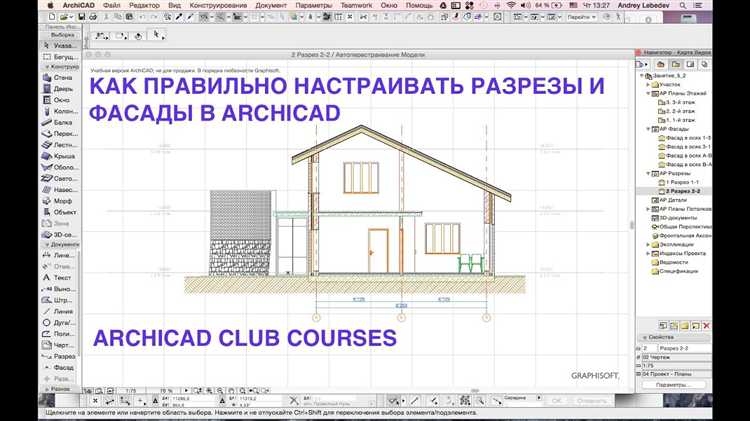The height and width of the screenshot is (421, 750).
Task: Open view '1. 1-й этаж' in Navigator
Action: (x=676, y=120)
